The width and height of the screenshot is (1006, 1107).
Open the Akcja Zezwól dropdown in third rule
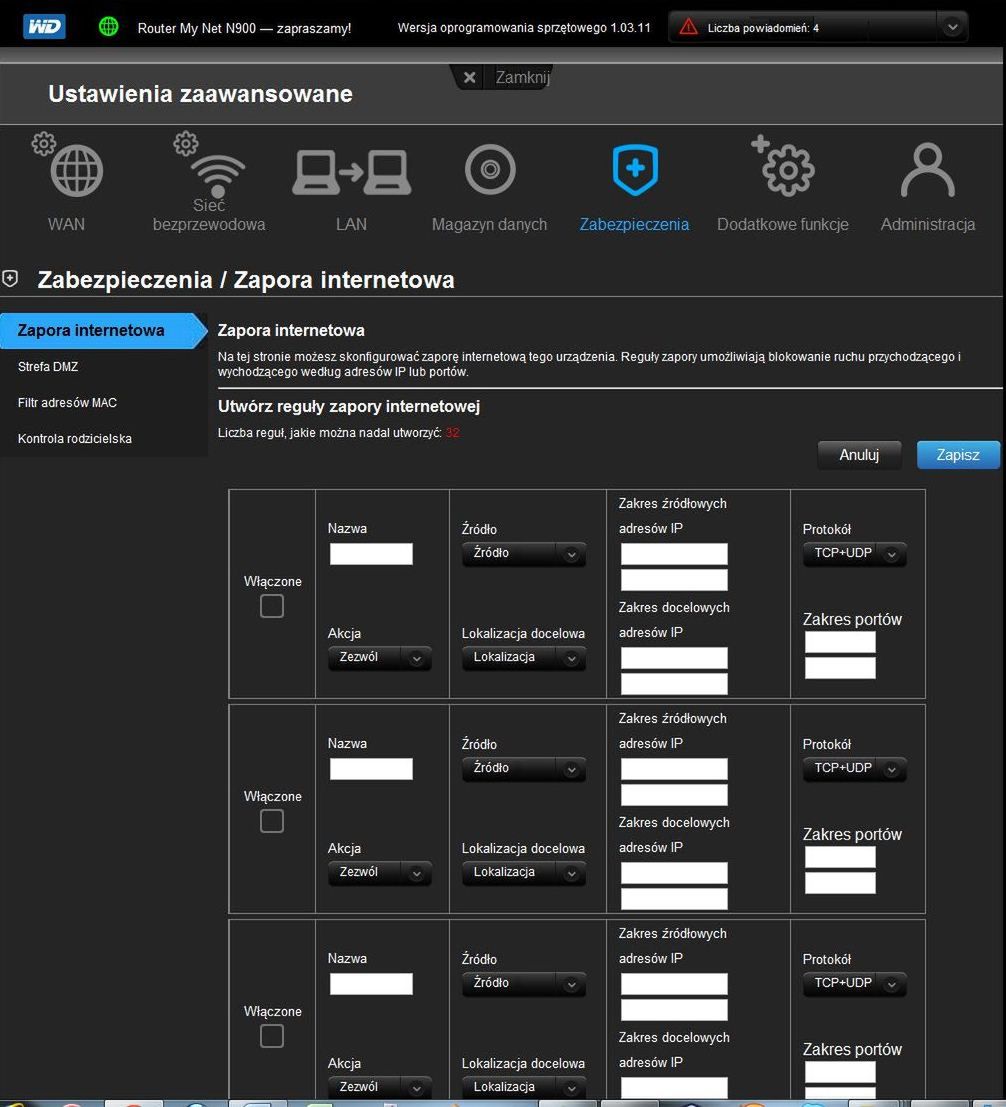[x=380, y=1087]
